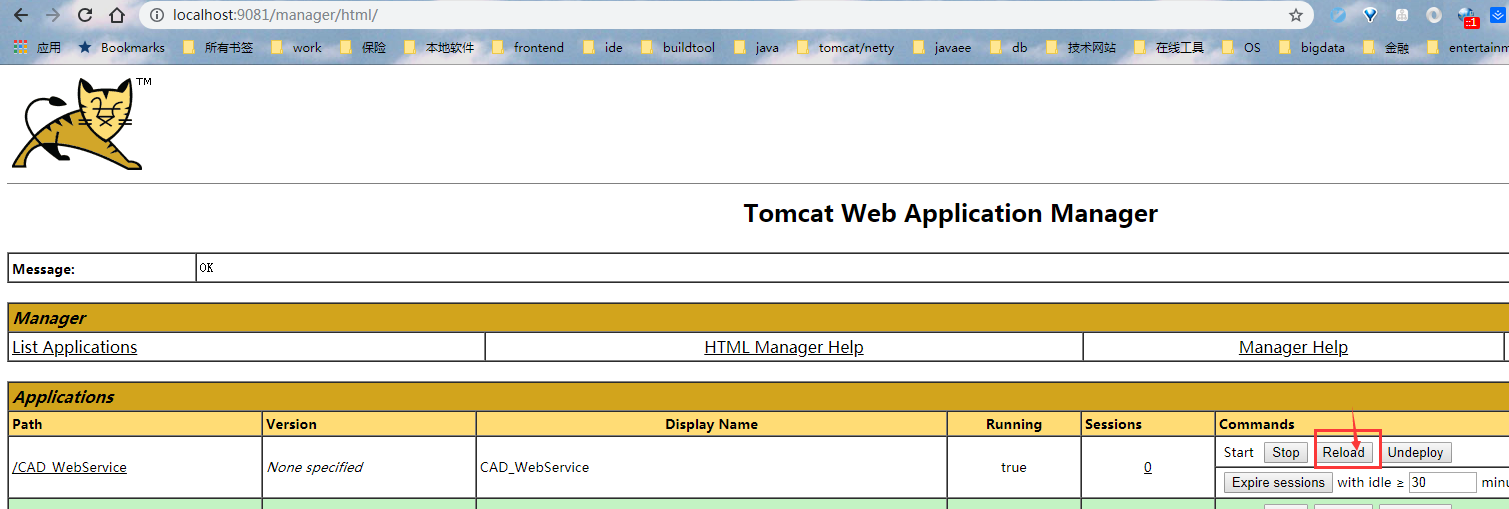Click the browser forward arrow
Image resolution: width=1509 pixels, height=509 pixels.
coord(53,15)
